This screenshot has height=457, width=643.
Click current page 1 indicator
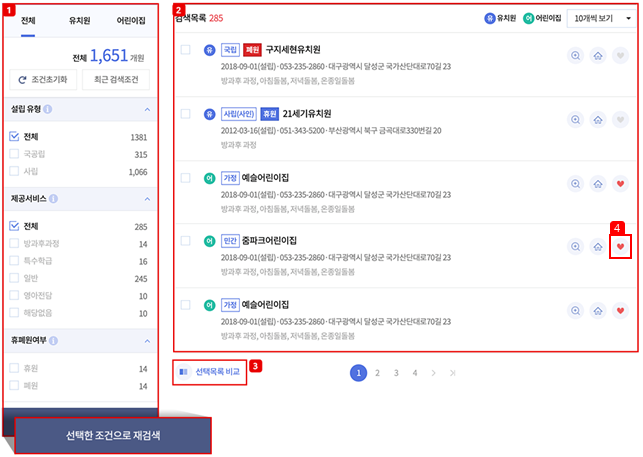click(x=358, y=373)
